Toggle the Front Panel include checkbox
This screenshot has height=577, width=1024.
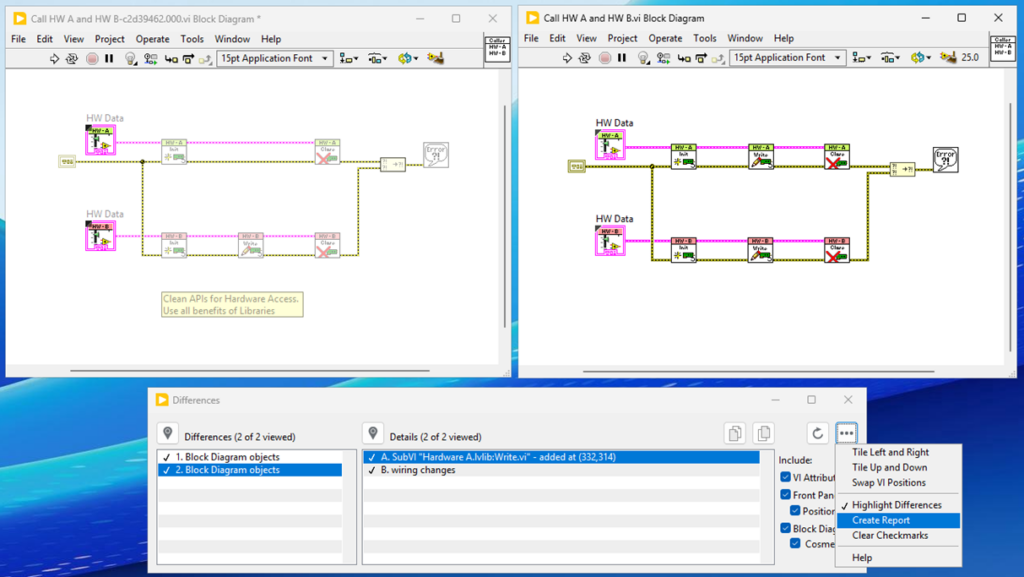785,495
